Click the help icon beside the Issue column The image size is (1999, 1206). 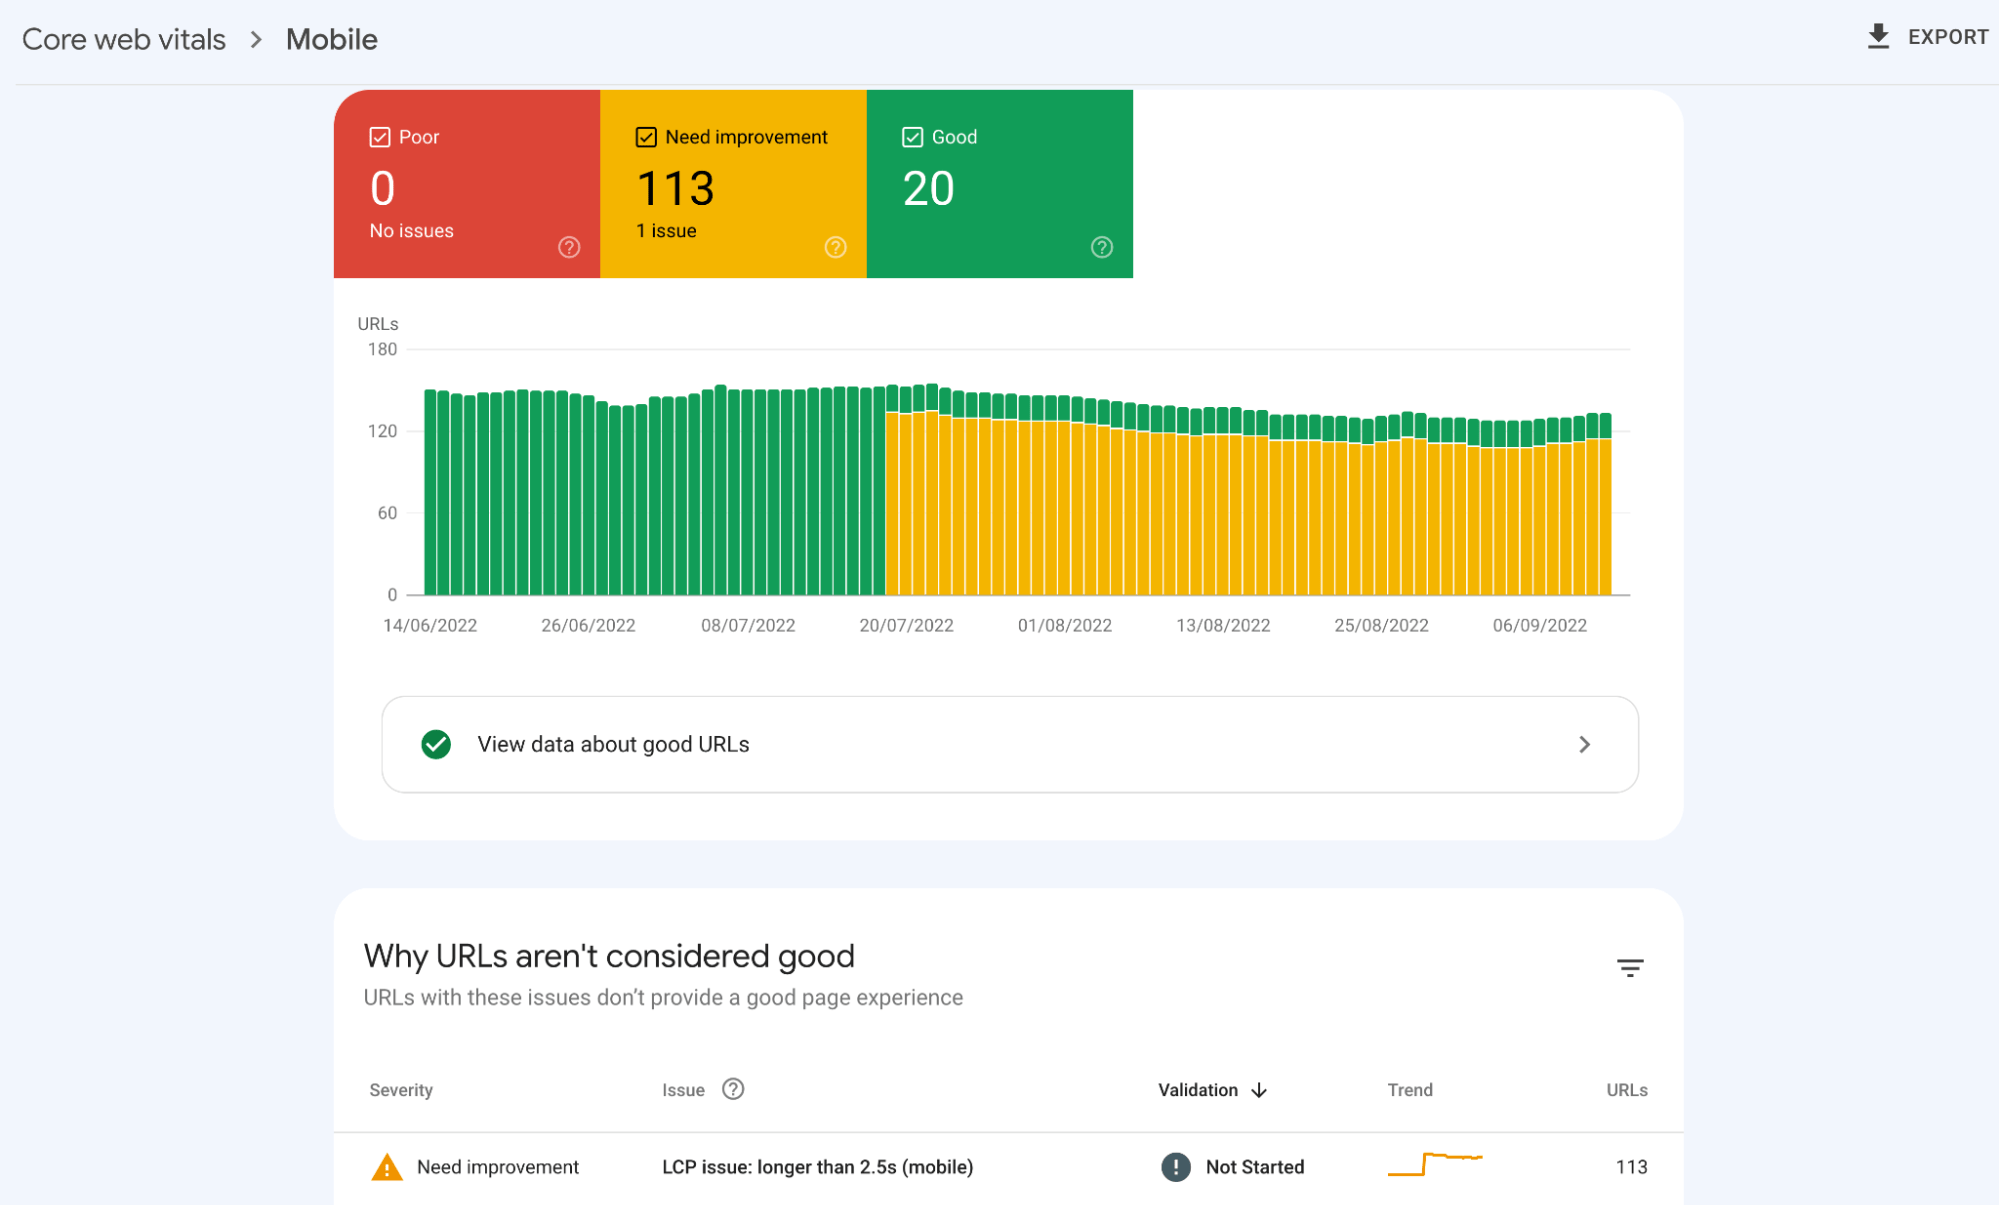[733, 1089]
